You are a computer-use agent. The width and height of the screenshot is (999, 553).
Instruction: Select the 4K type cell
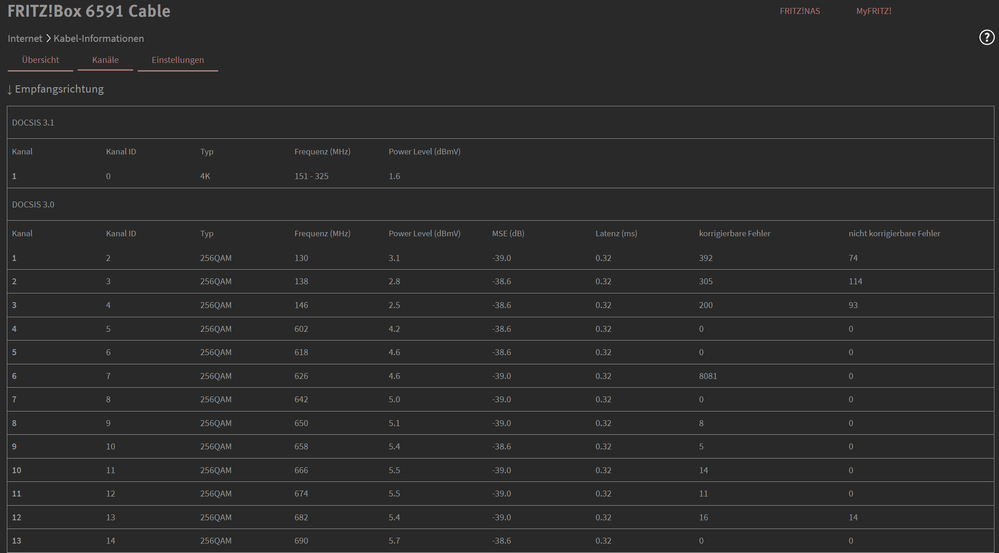click(x=205, y=176)
